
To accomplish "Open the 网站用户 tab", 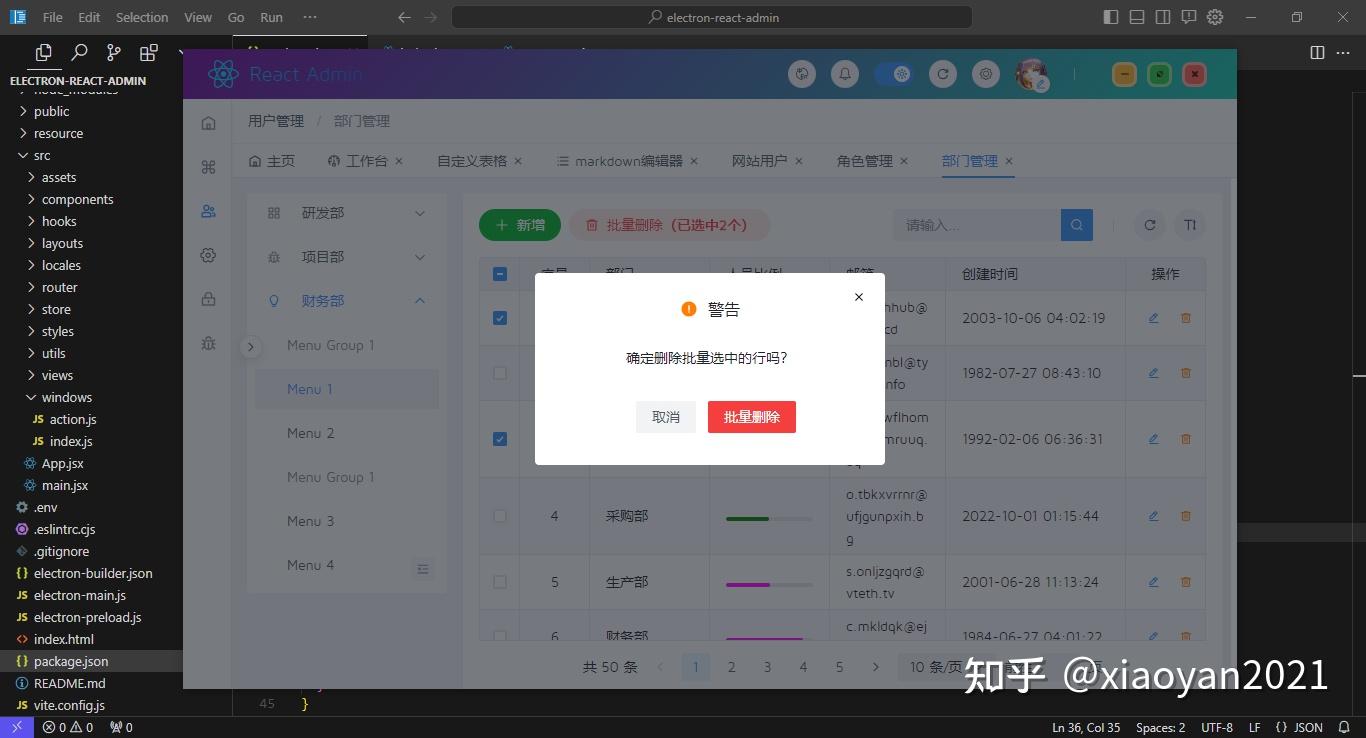I will click(760, 160).
